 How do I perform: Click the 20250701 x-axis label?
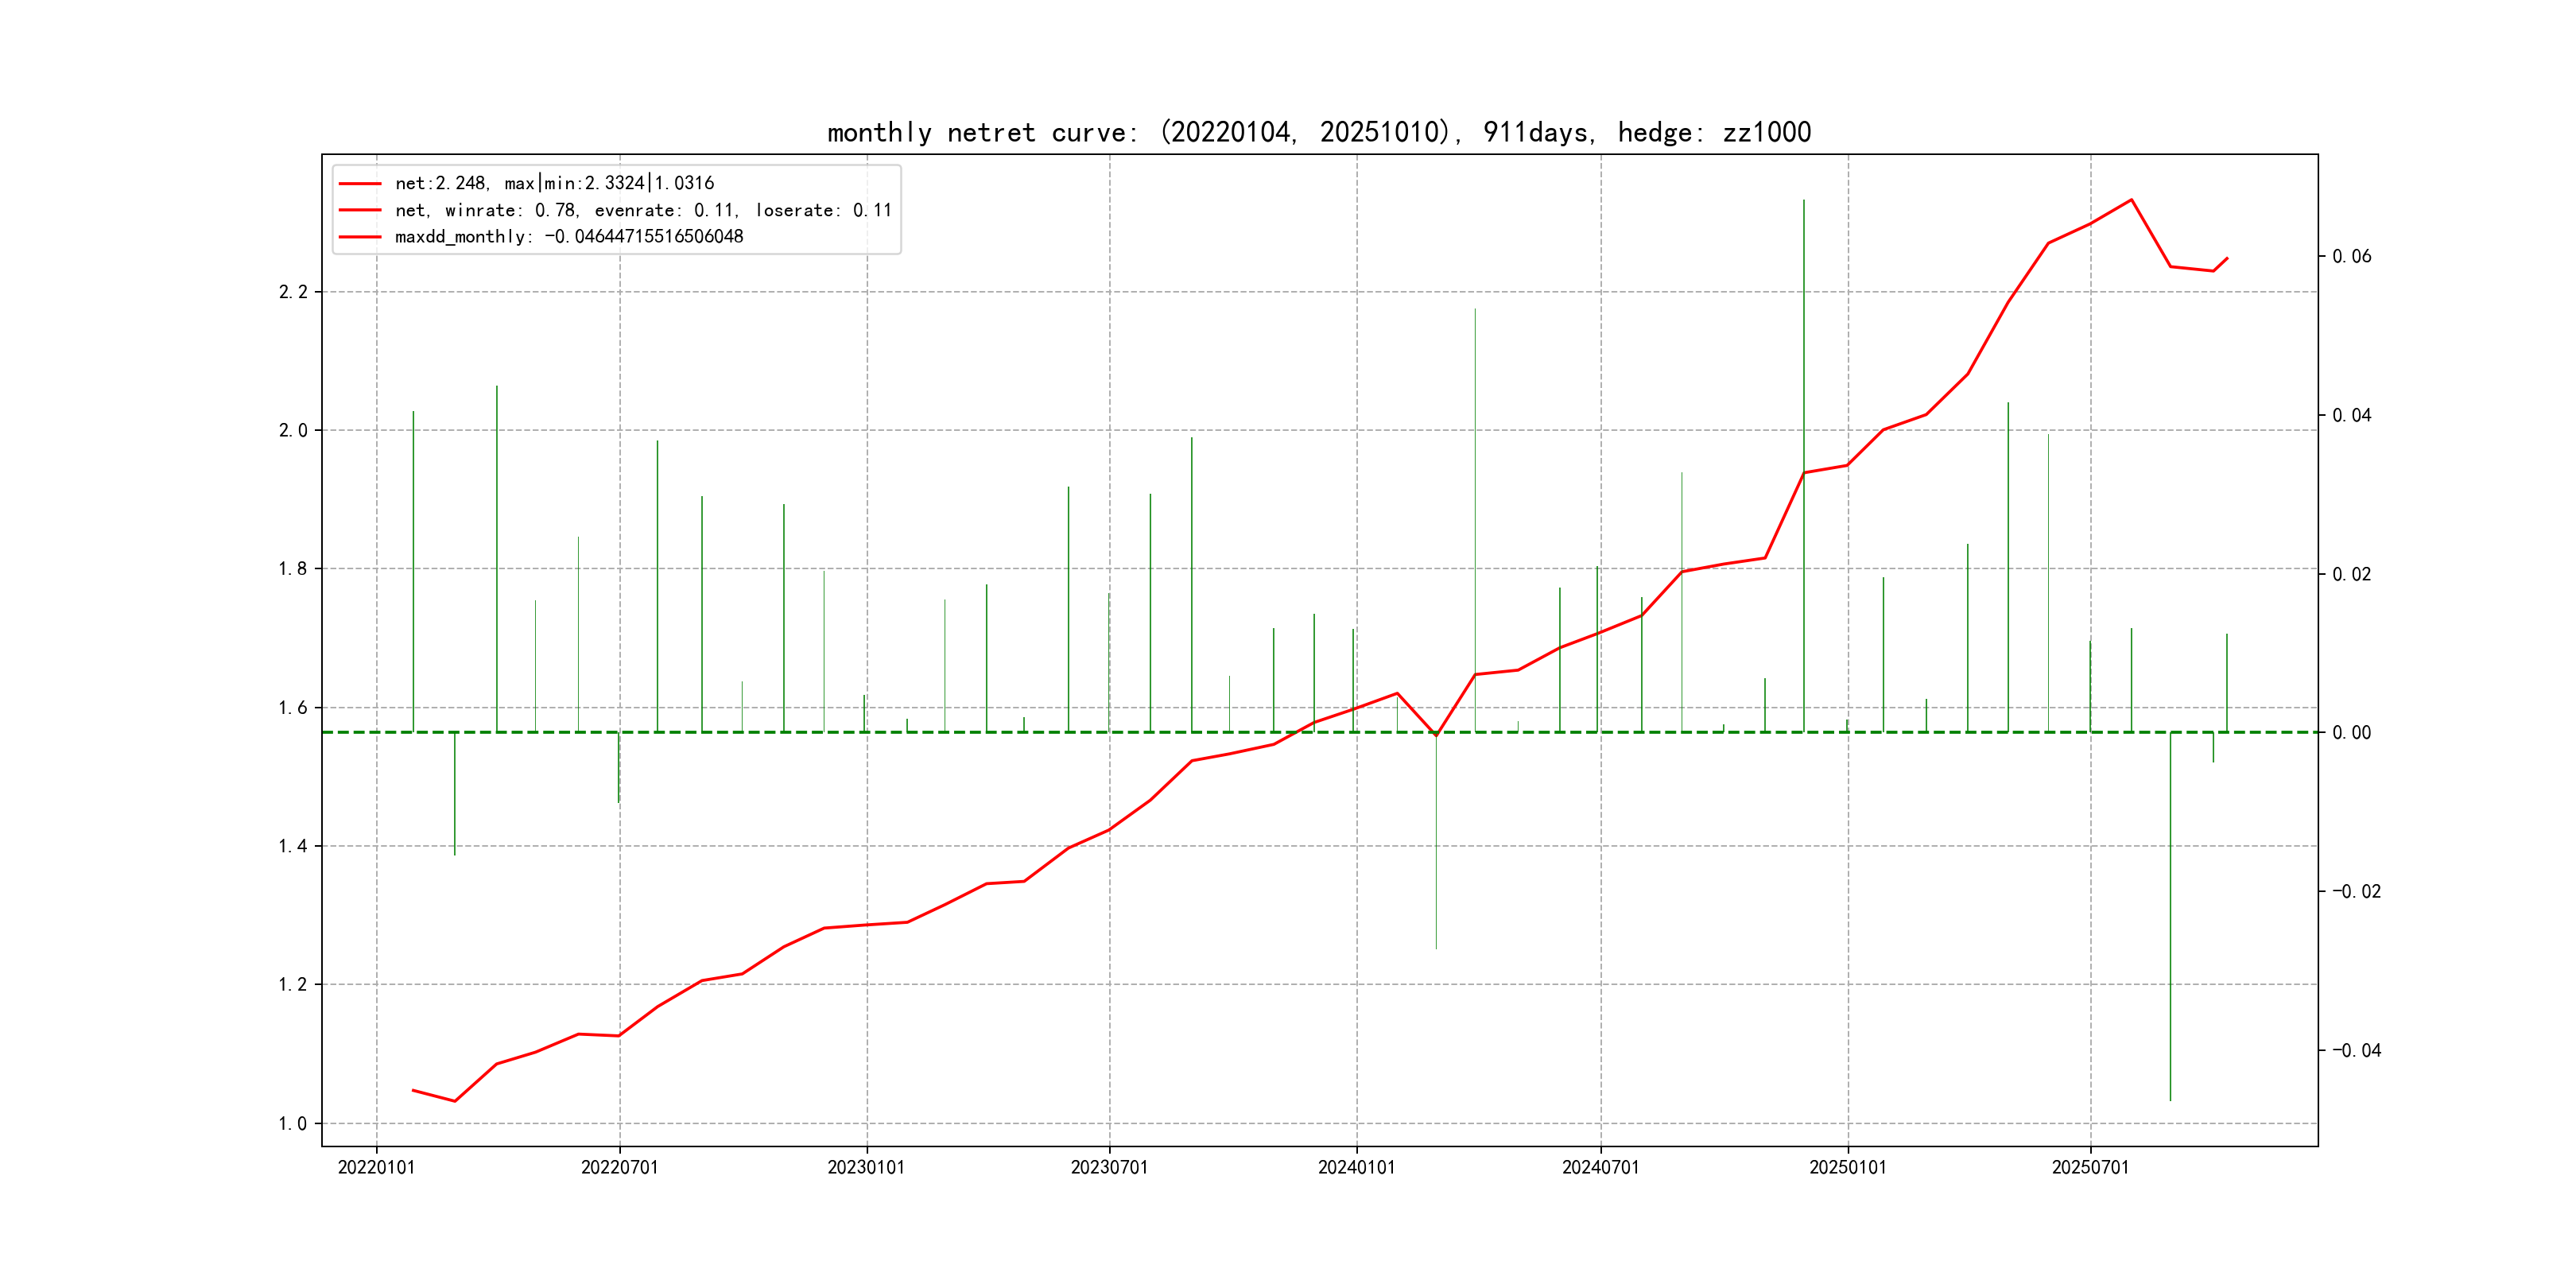coord(2090,1168)
